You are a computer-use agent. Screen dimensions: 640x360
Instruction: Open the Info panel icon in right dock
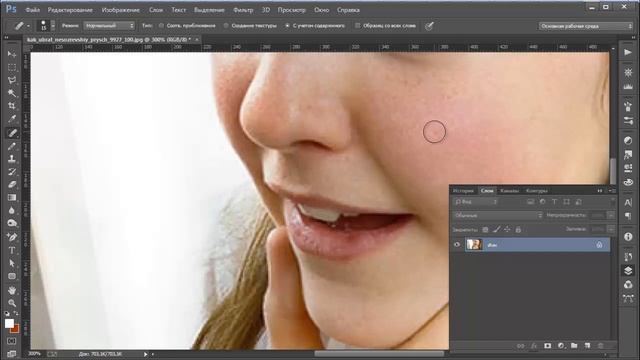tap(628, 237)
